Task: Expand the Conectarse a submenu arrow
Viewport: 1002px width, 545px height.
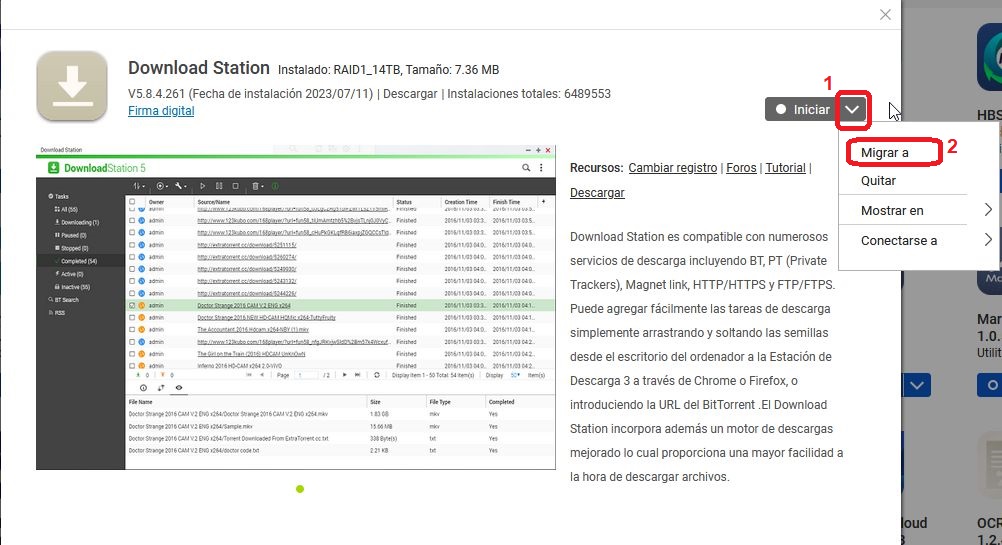Action: click(x=988, y=240)
